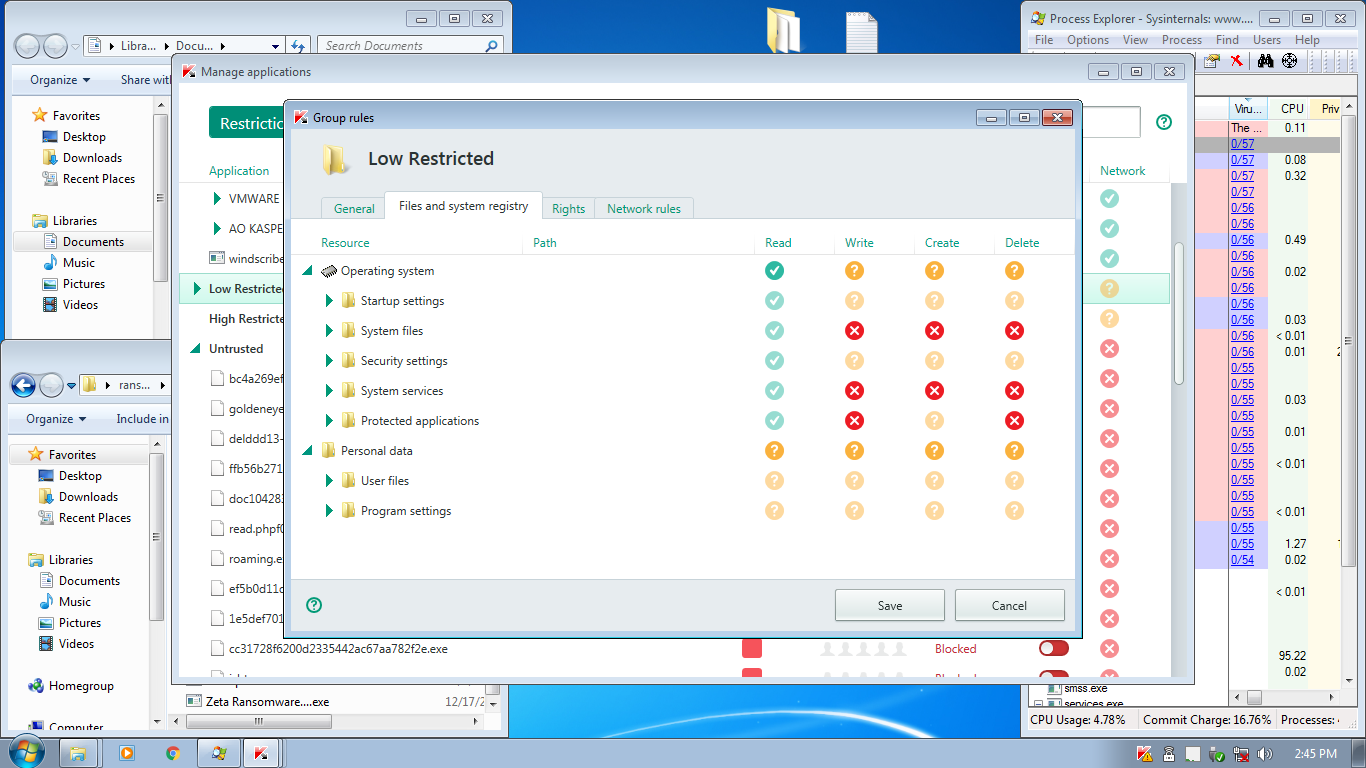Toggle the switch for cc31728f6200d2335442ac67aa782f2e.exe
Screen dimensions: 1366x768
1054,648
